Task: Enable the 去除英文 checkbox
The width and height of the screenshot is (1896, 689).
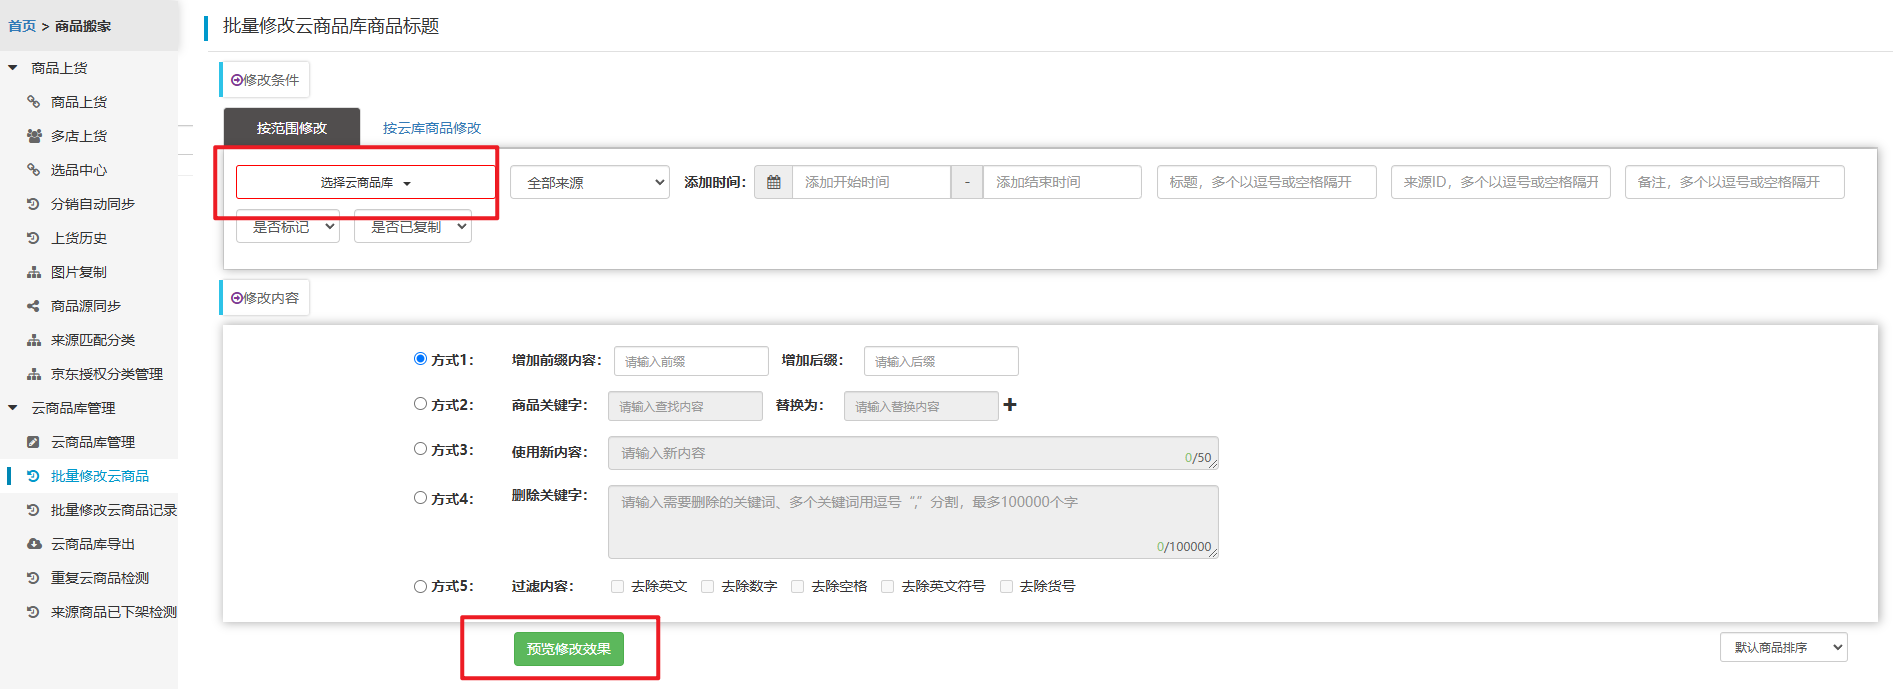Action: [x=618, y=587]
